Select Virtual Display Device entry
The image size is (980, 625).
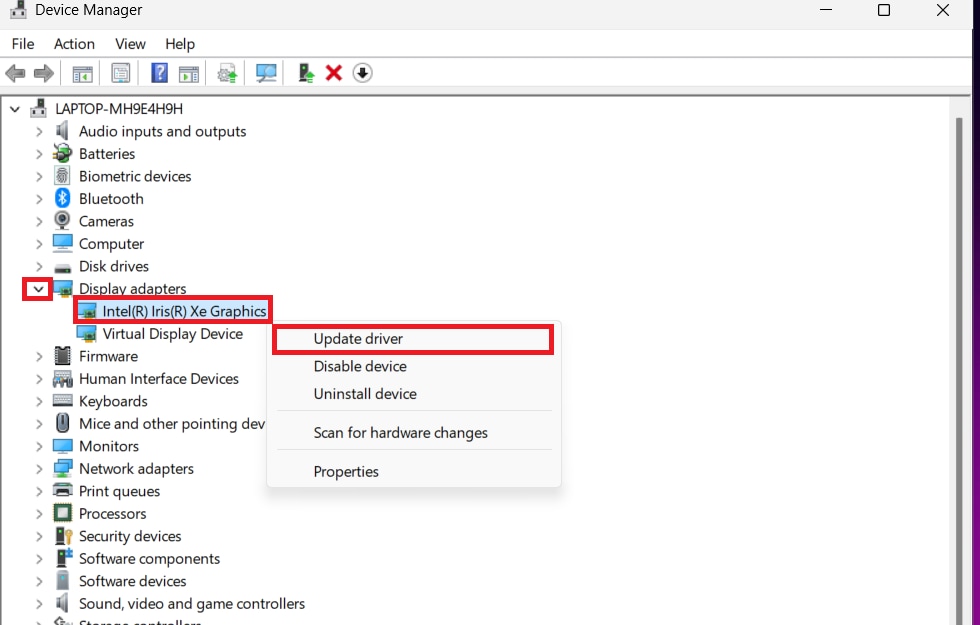pyautogui.click(x=172, y=334)
